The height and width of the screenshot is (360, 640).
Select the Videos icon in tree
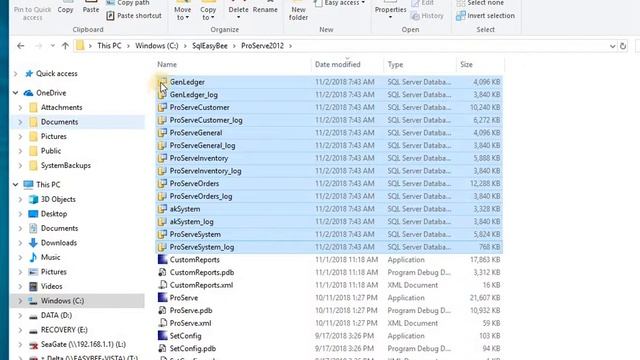pos(33,287)
